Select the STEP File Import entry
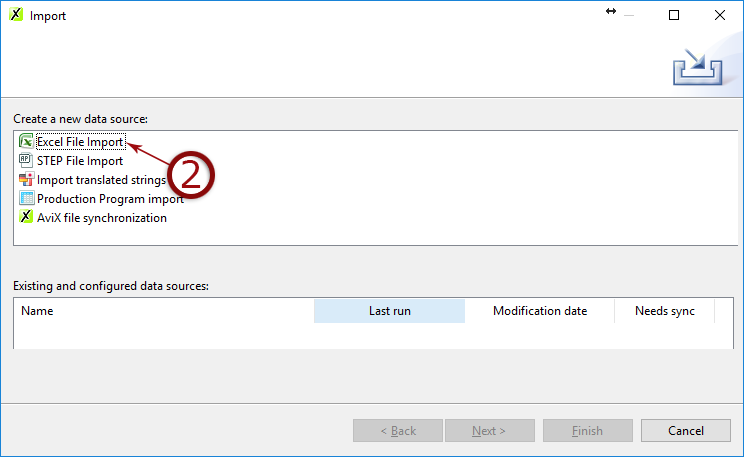This screenshot has width=744, height=457. click(x=80, y=161)
